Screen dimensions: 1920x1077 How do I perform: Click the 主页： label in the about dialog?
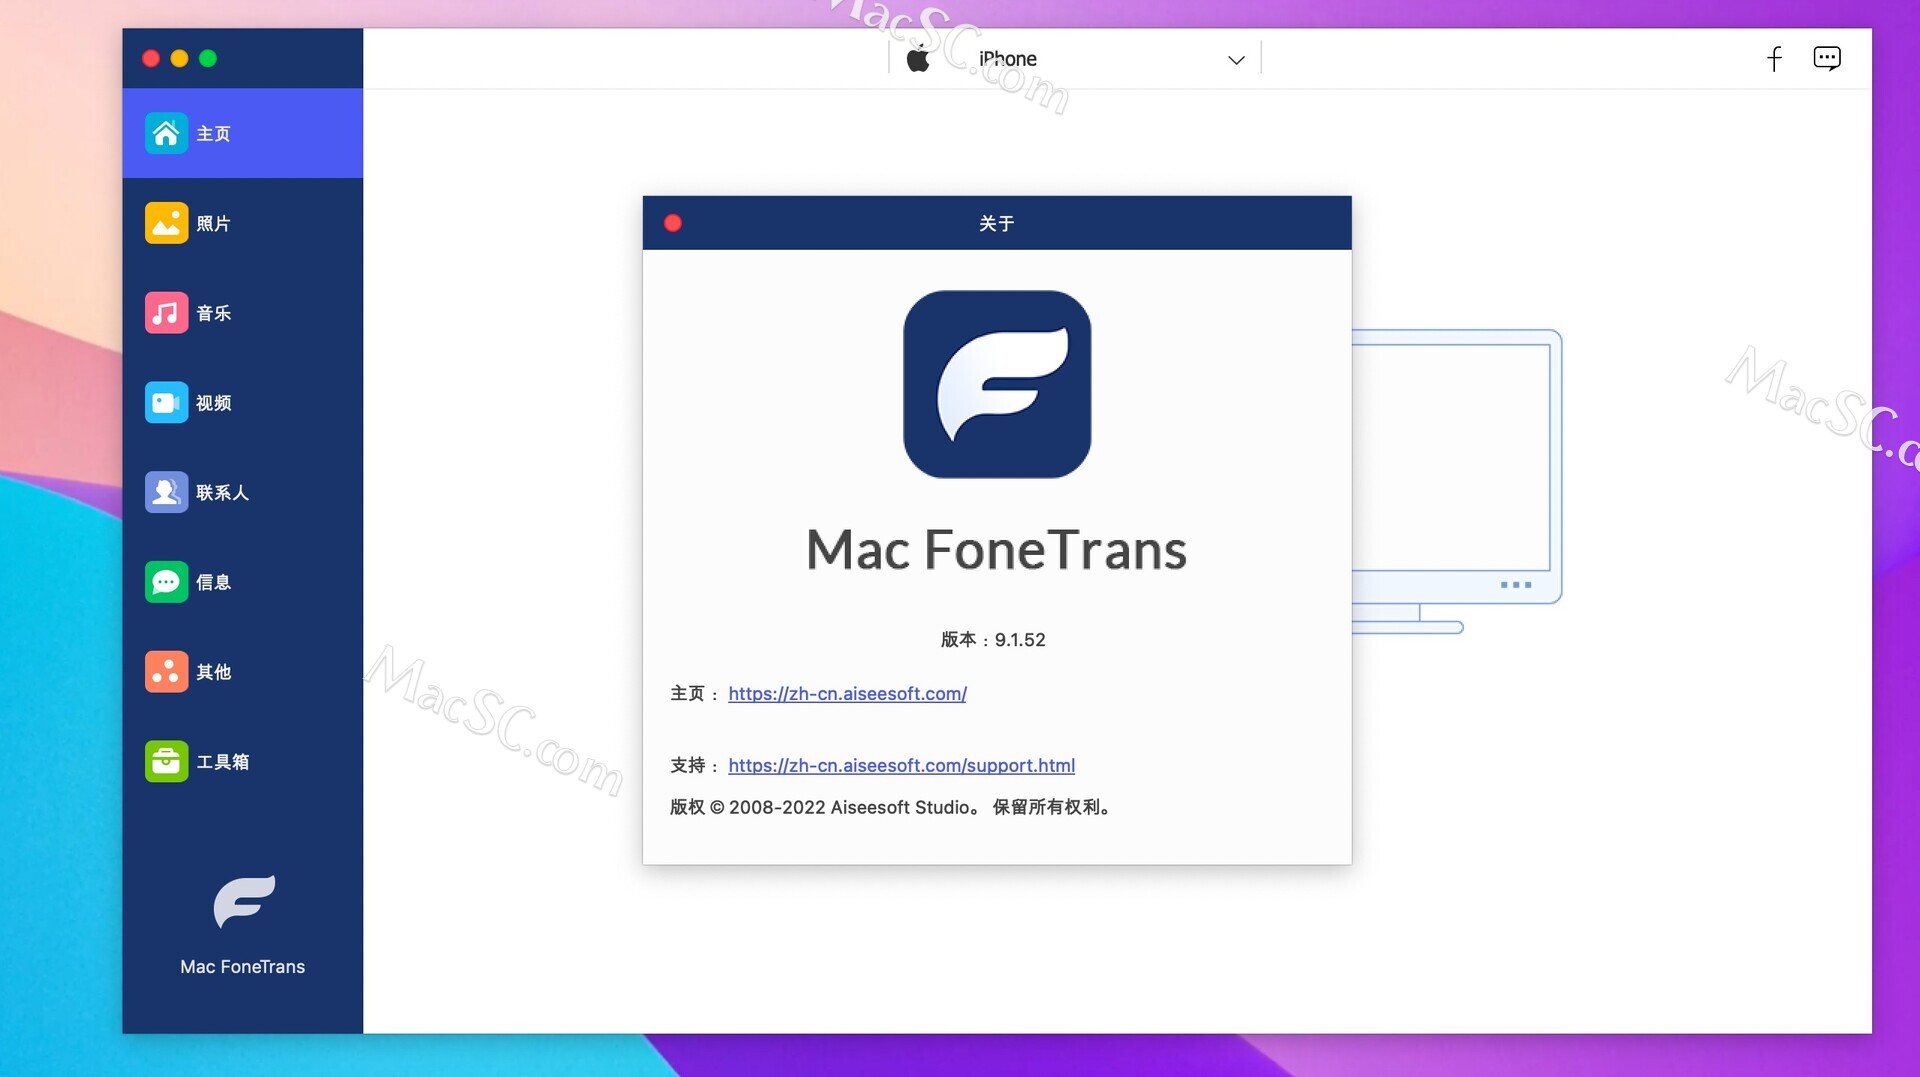[694, 694]
